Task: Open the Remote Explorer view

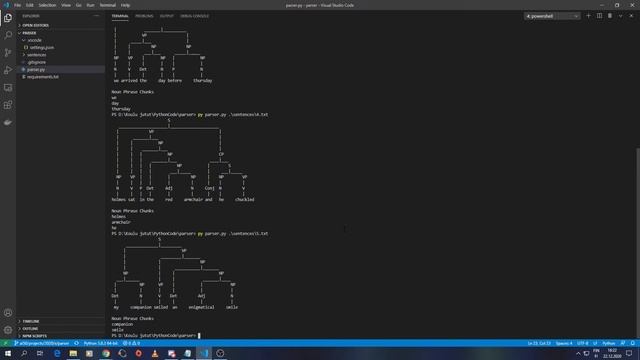Action: pos(8,88)
